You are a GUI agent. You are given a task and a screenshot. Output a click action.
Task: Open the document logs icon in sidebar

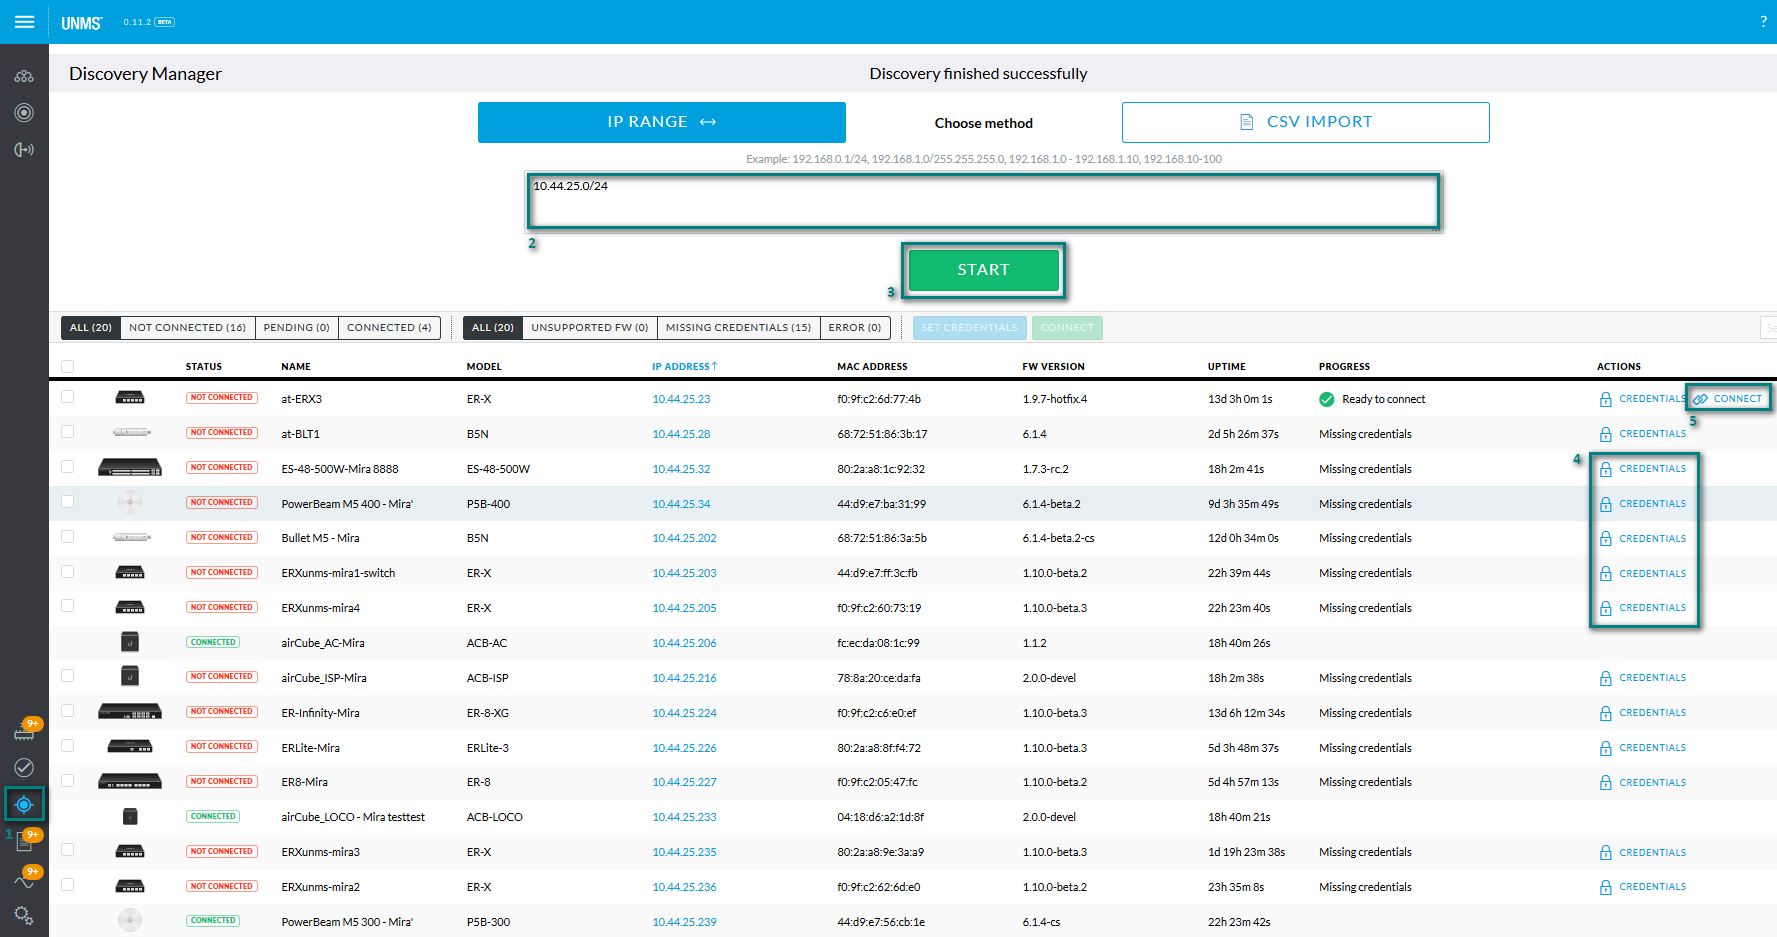[x=24, y=843]
